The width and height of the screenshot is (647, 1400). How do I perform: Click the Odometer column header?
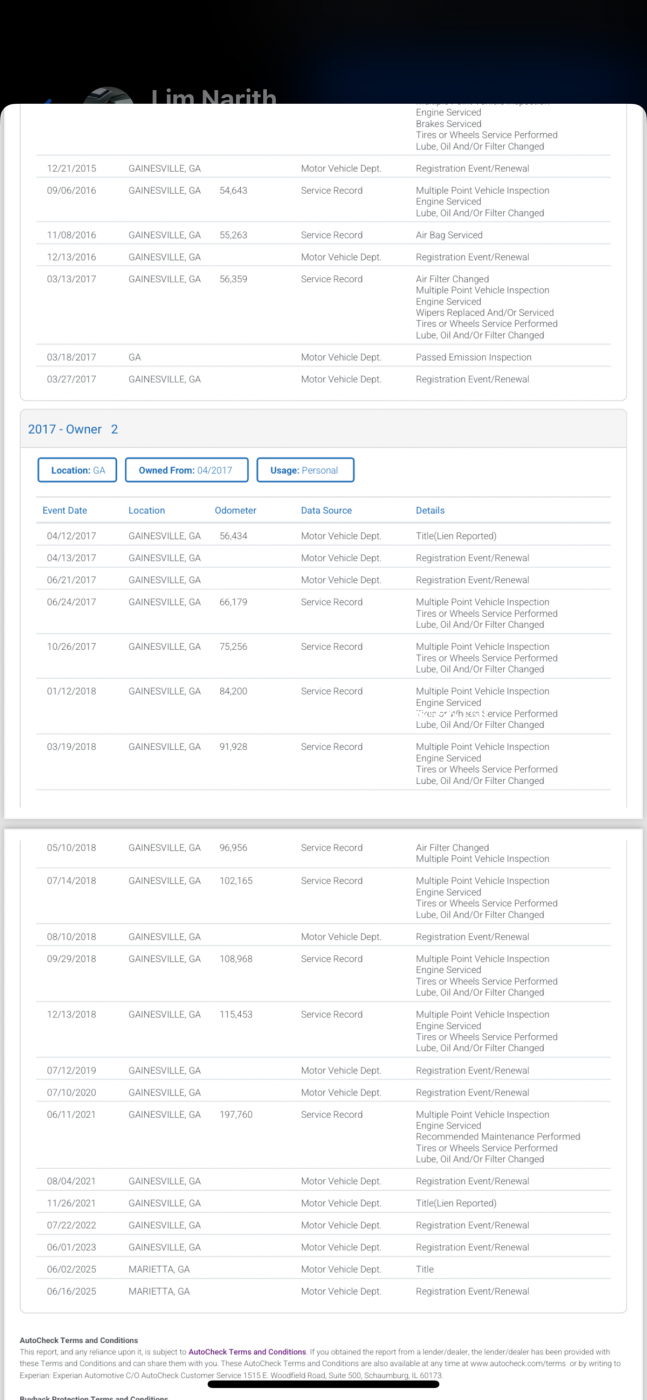(x=235, y=510)
